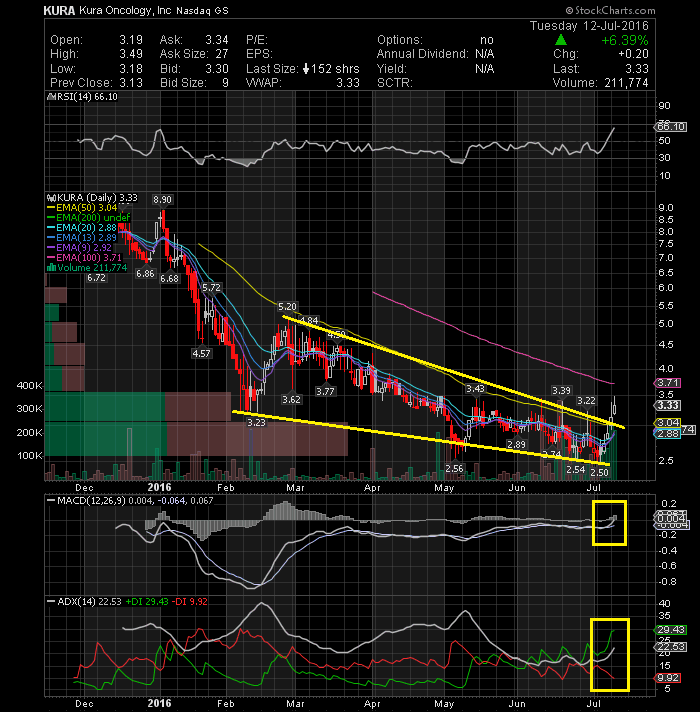
Task: Click Mar on the price chart date axis
Action: click(295, 488)
